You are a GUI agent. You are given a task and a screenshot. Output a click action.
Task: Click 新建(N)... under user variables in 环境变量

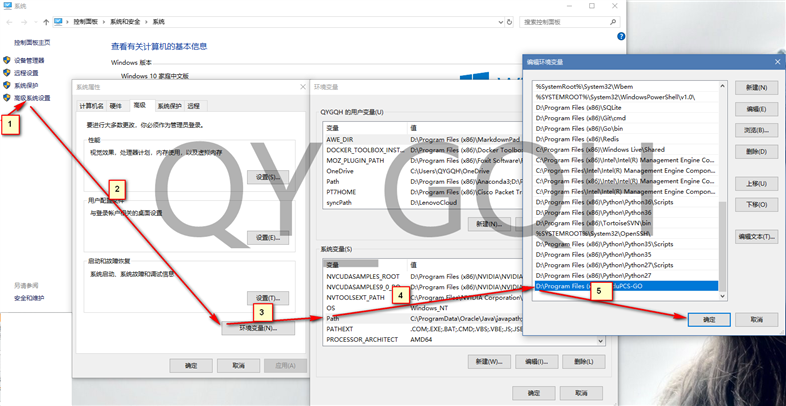tap(489, 224)
